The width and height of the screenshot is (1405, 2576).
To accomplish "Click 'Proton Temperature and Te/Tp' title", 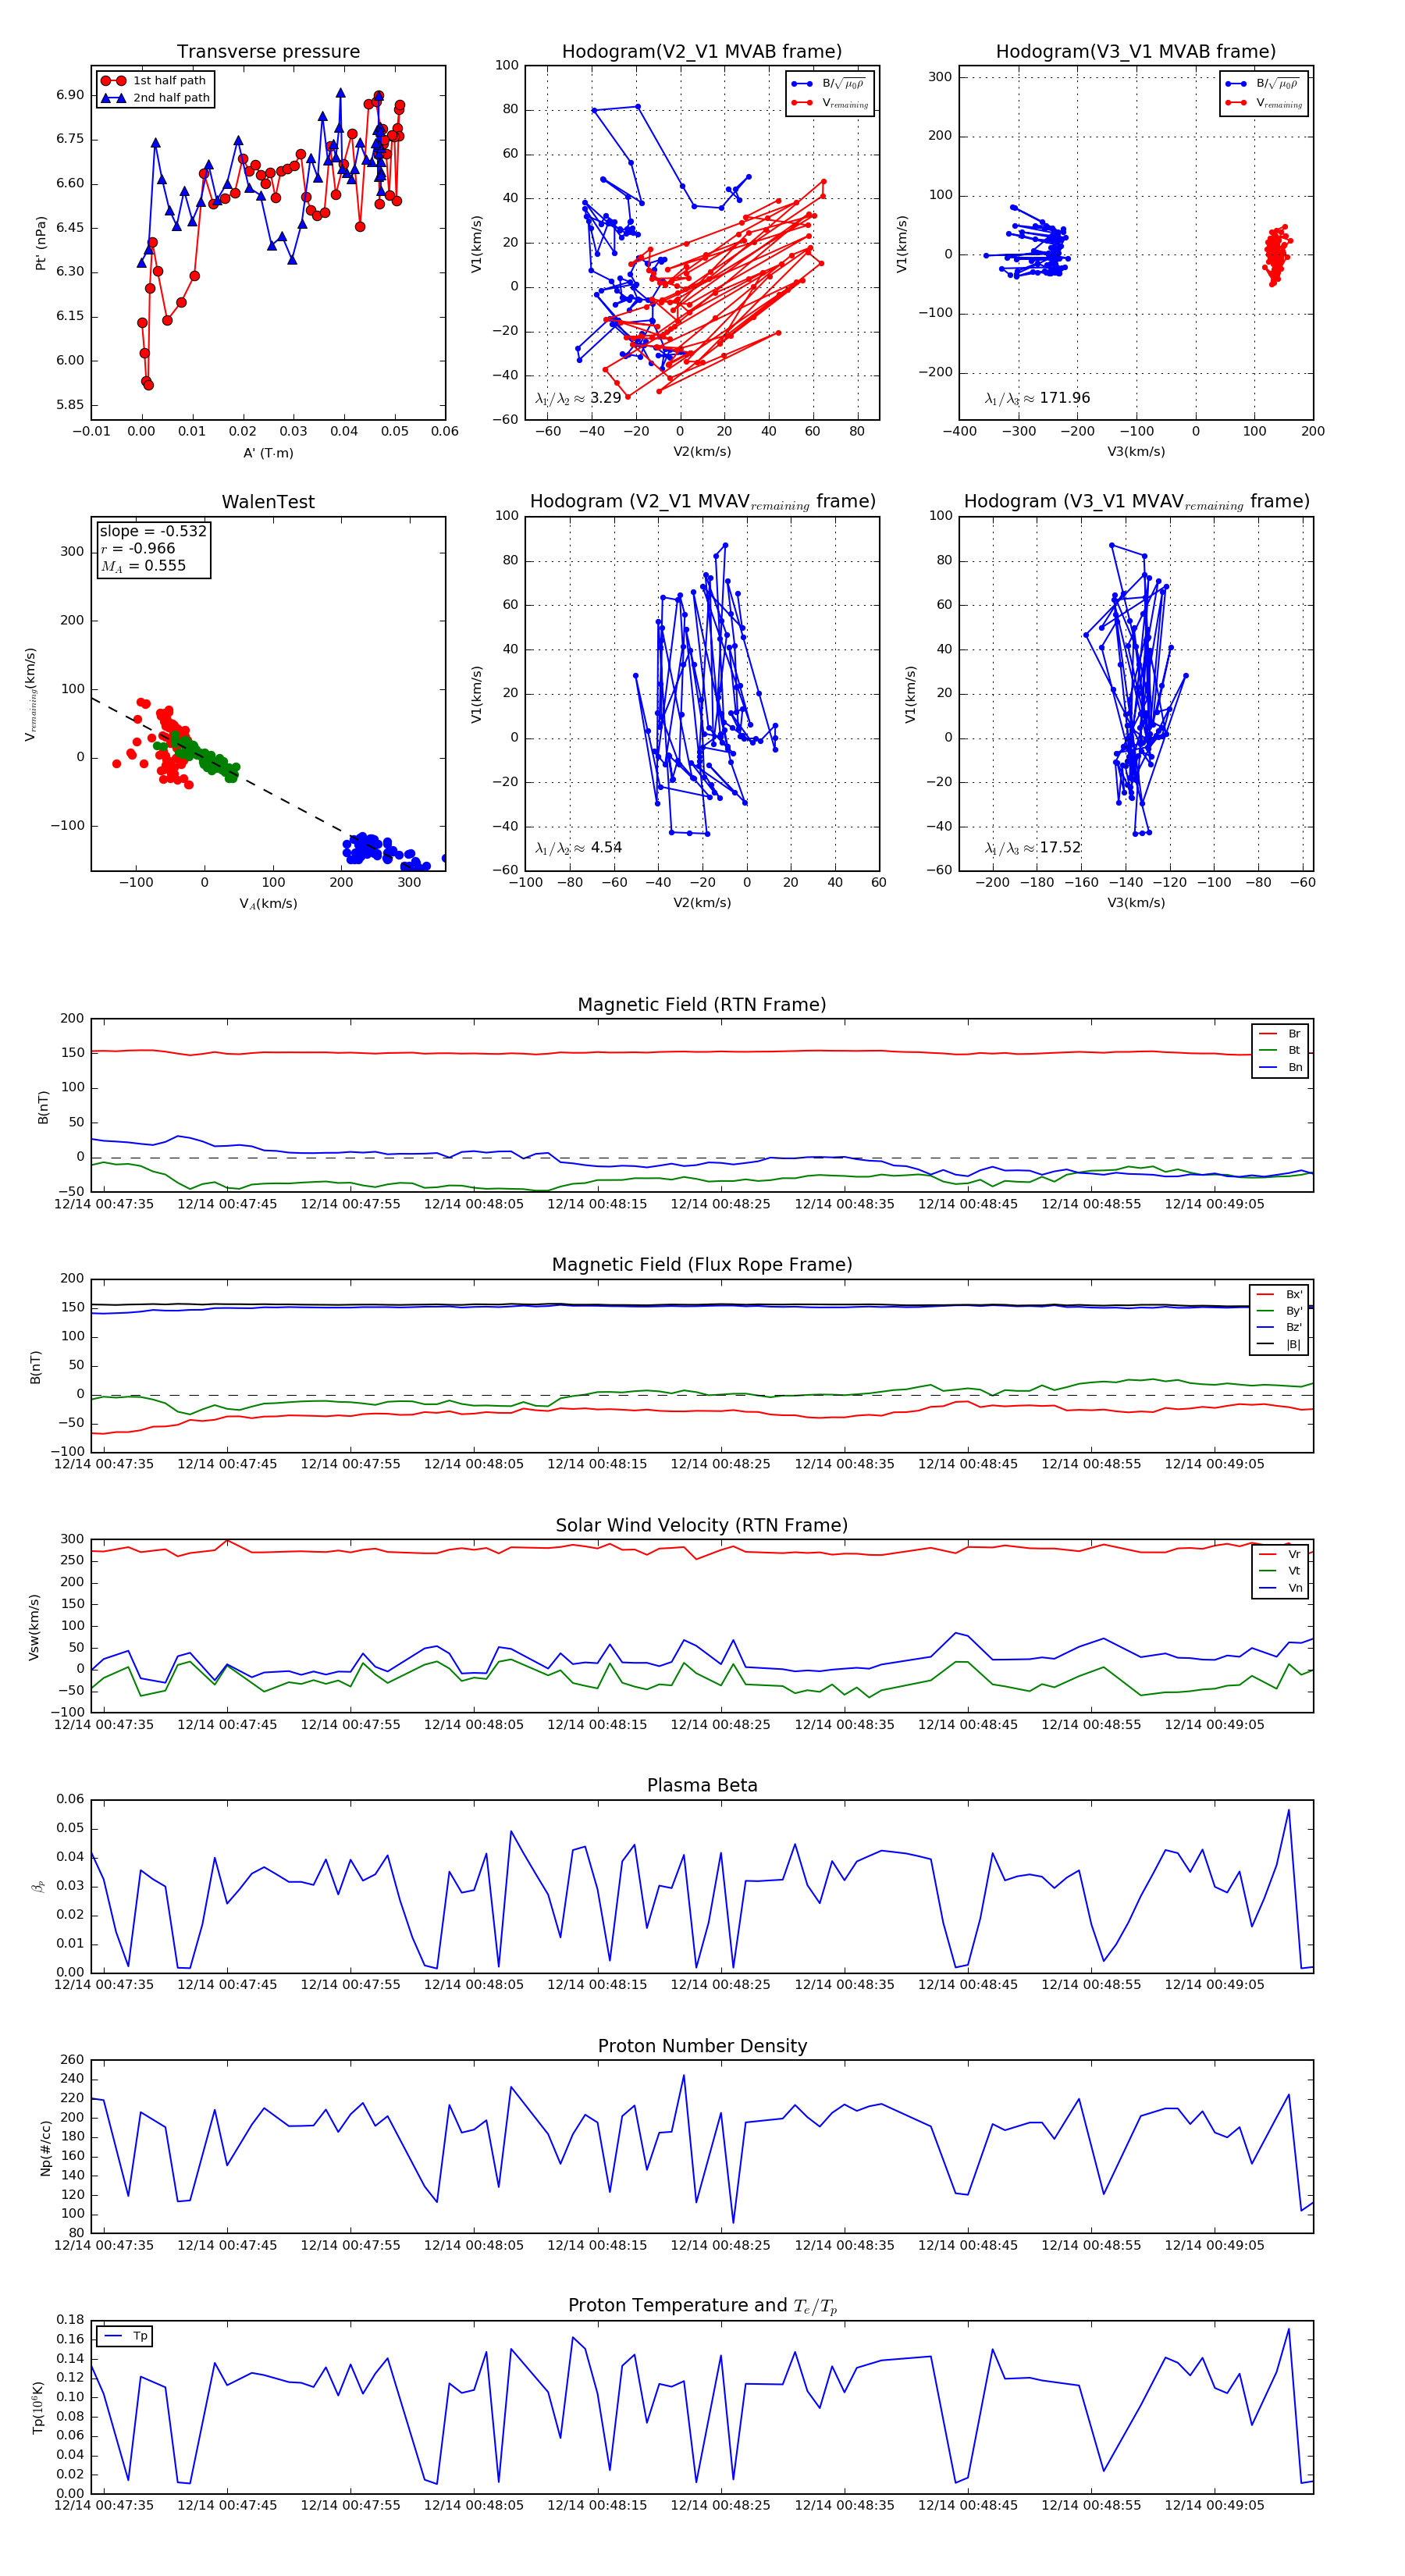I will pyautogui.click(x=702, y=2306).
